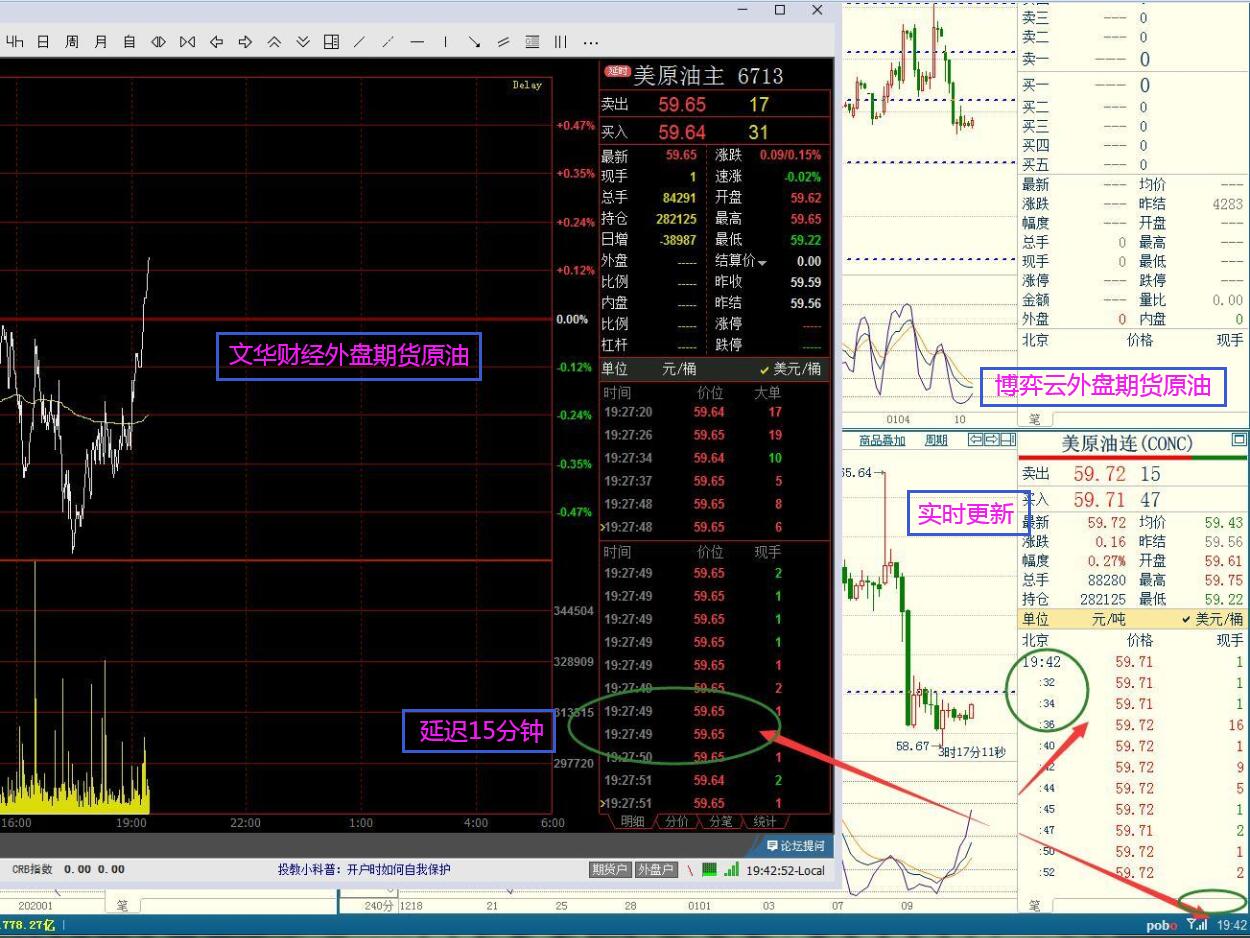
Task: Switch to monthly (月) K-line period
Action: pos(100,42)
